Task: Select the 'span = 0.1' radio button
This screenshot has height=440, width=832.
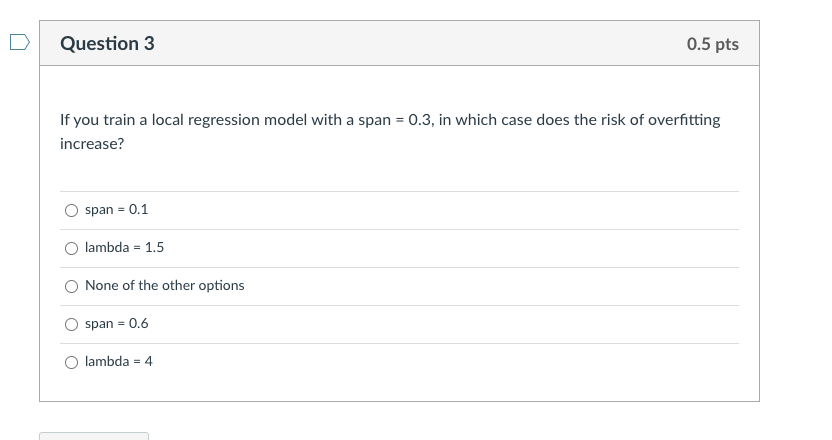Action: point(71,211)
